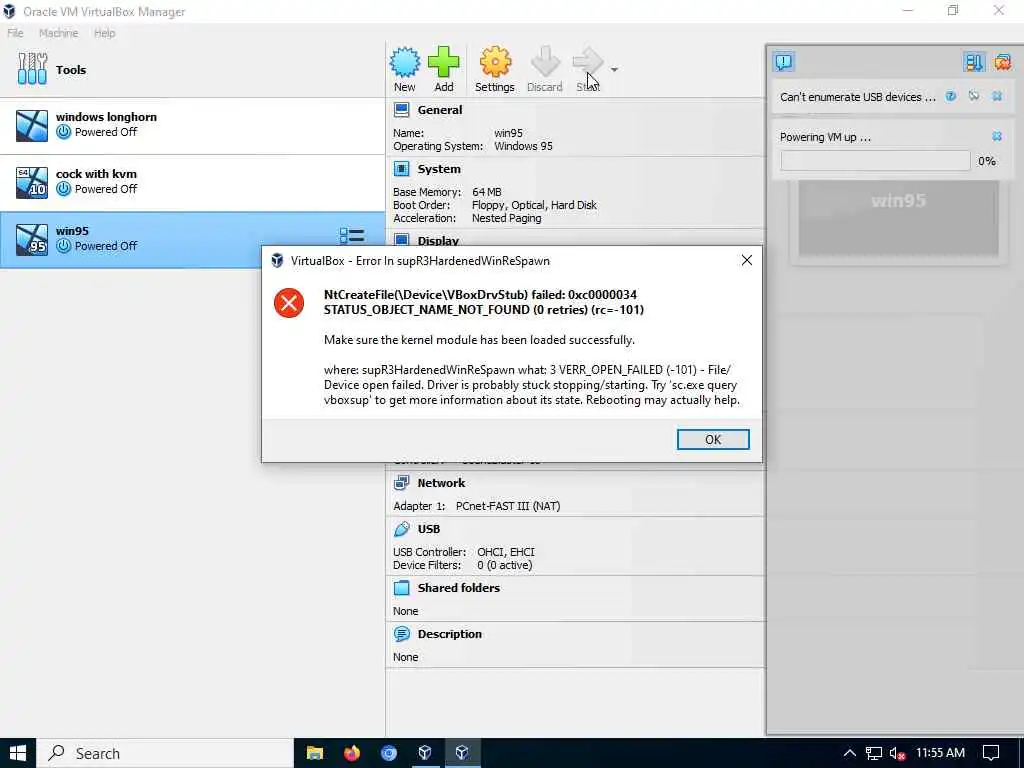Click the forbid/hide icon on USB notification
The height and width of the screenshot is (768, 1024).
974,97
